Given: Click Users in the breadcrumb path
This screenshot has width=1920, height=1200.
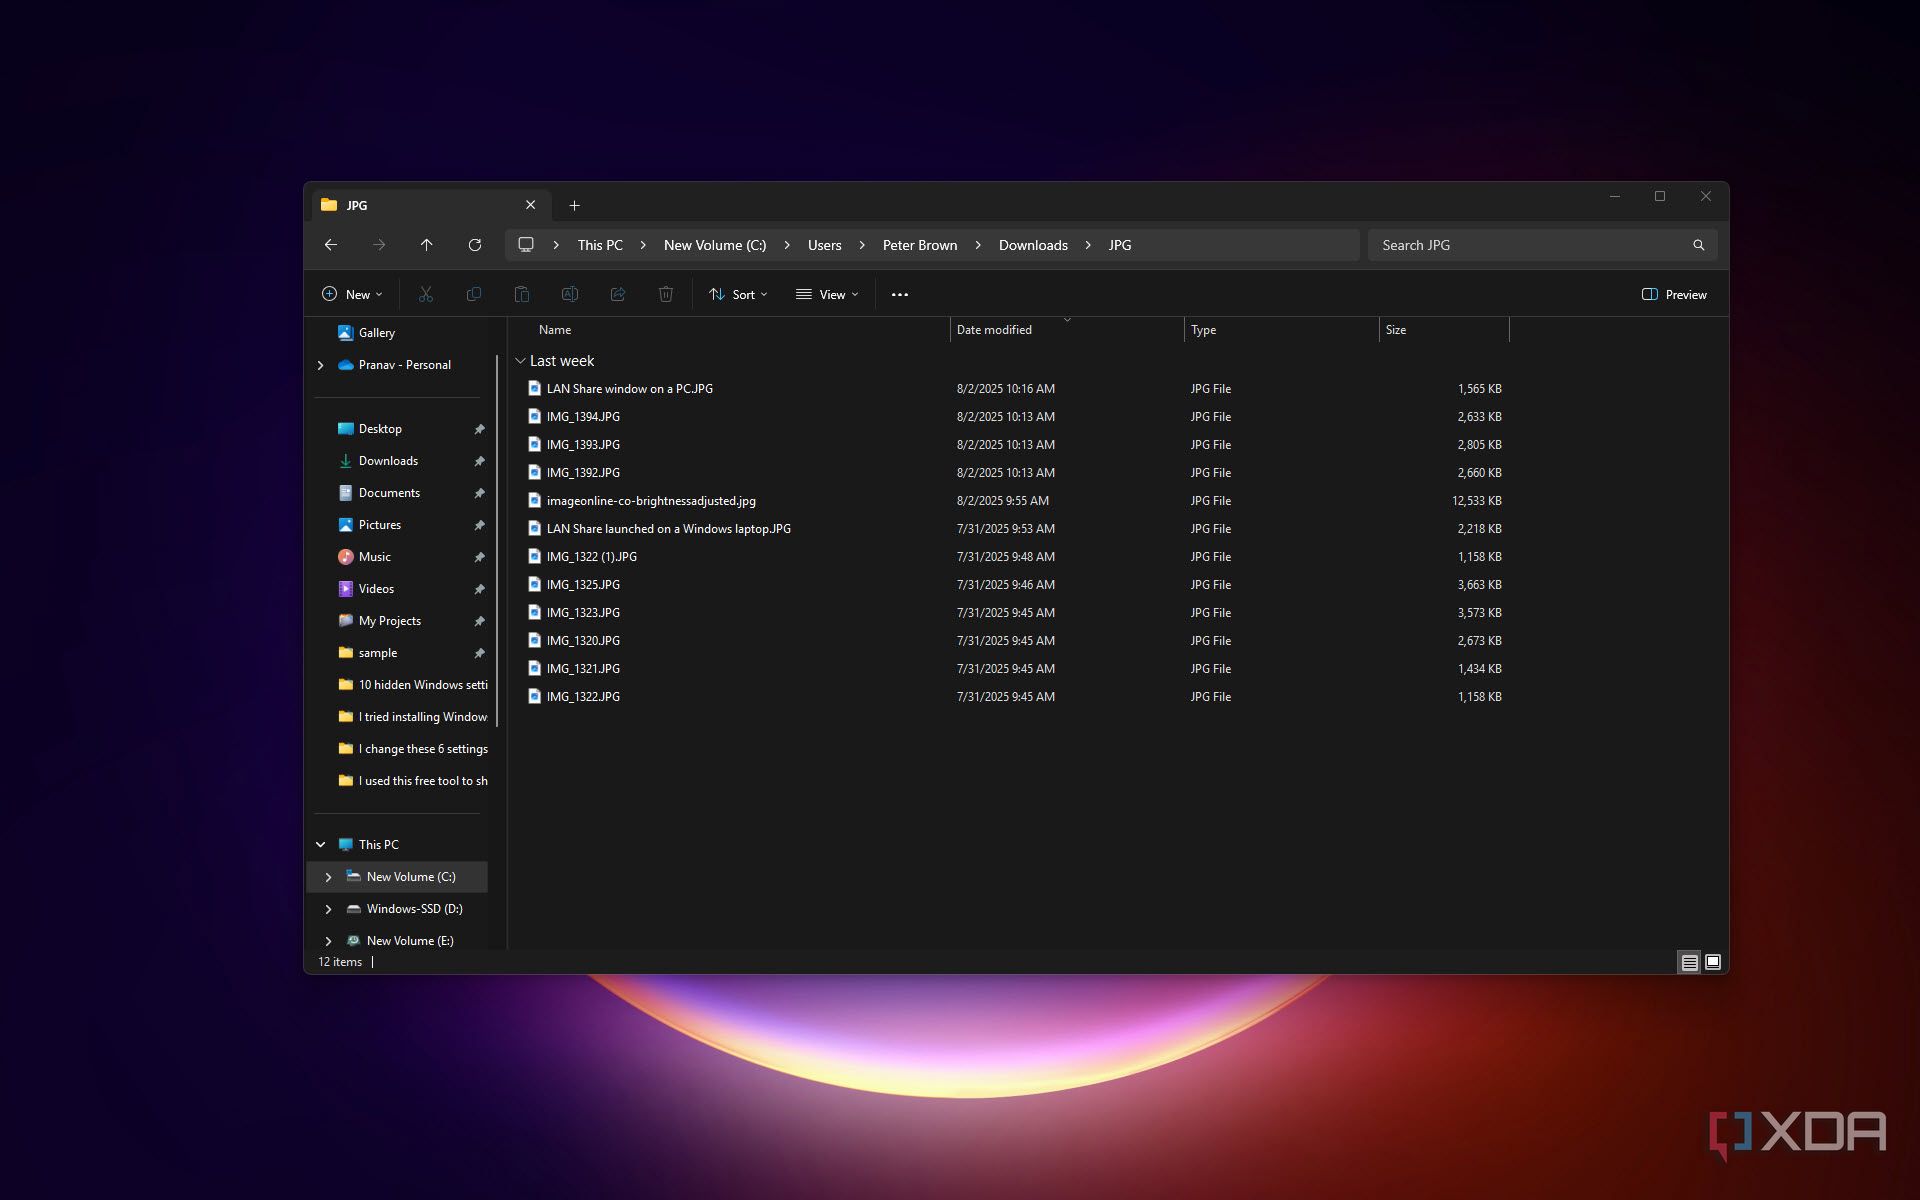Looking at the screenshot, I should [x=824, y=245].
